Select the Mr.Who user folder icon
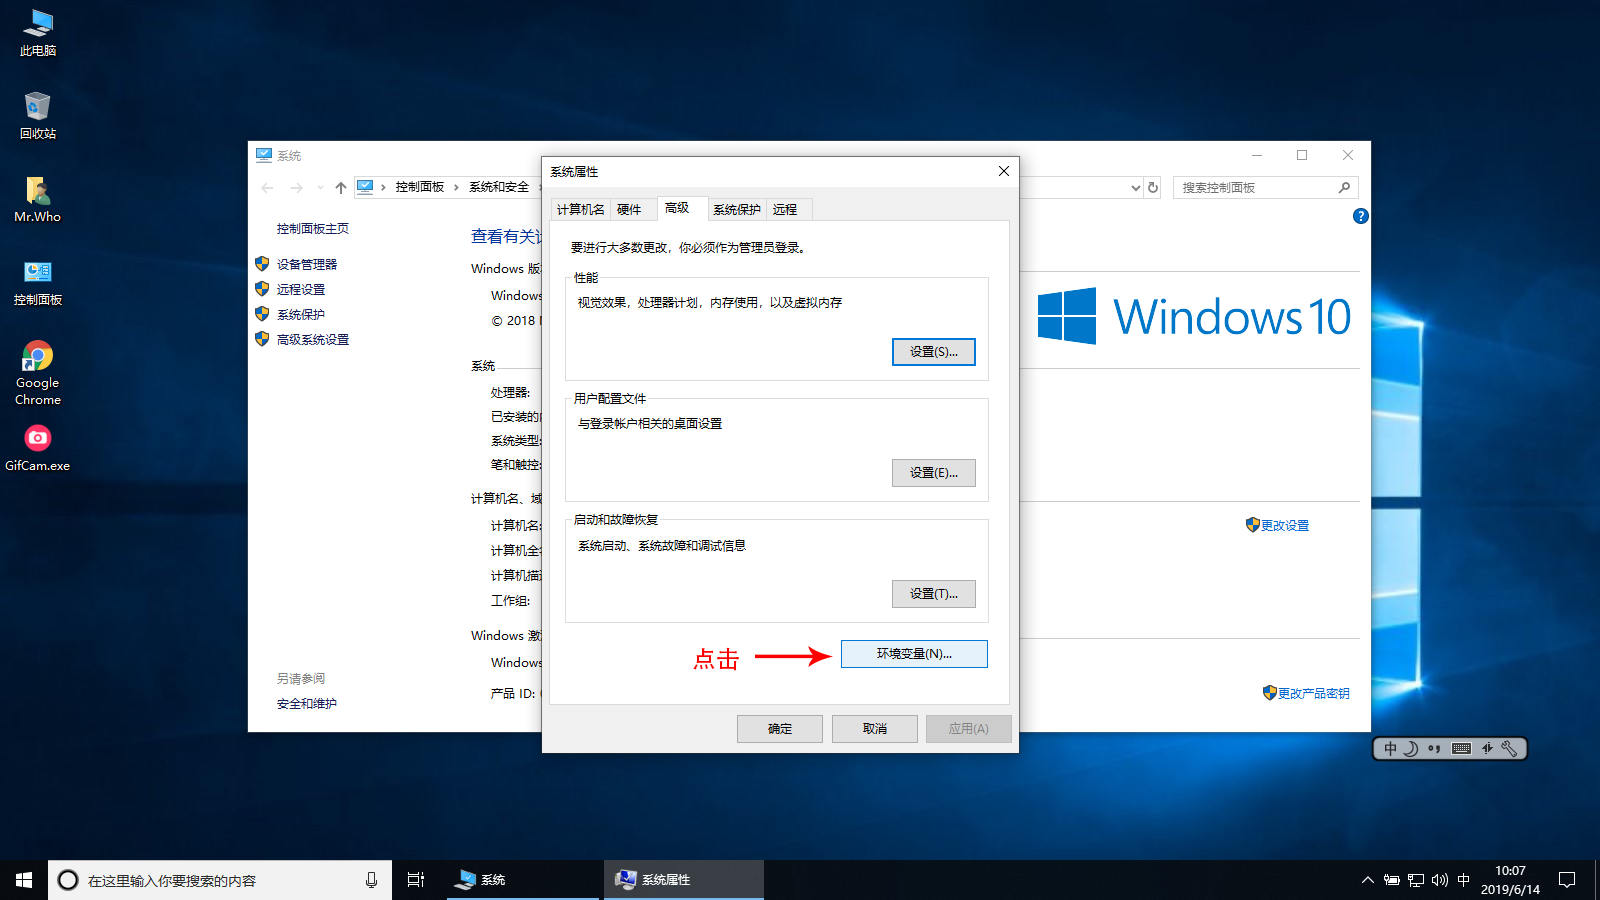 (x=38, y=199)
